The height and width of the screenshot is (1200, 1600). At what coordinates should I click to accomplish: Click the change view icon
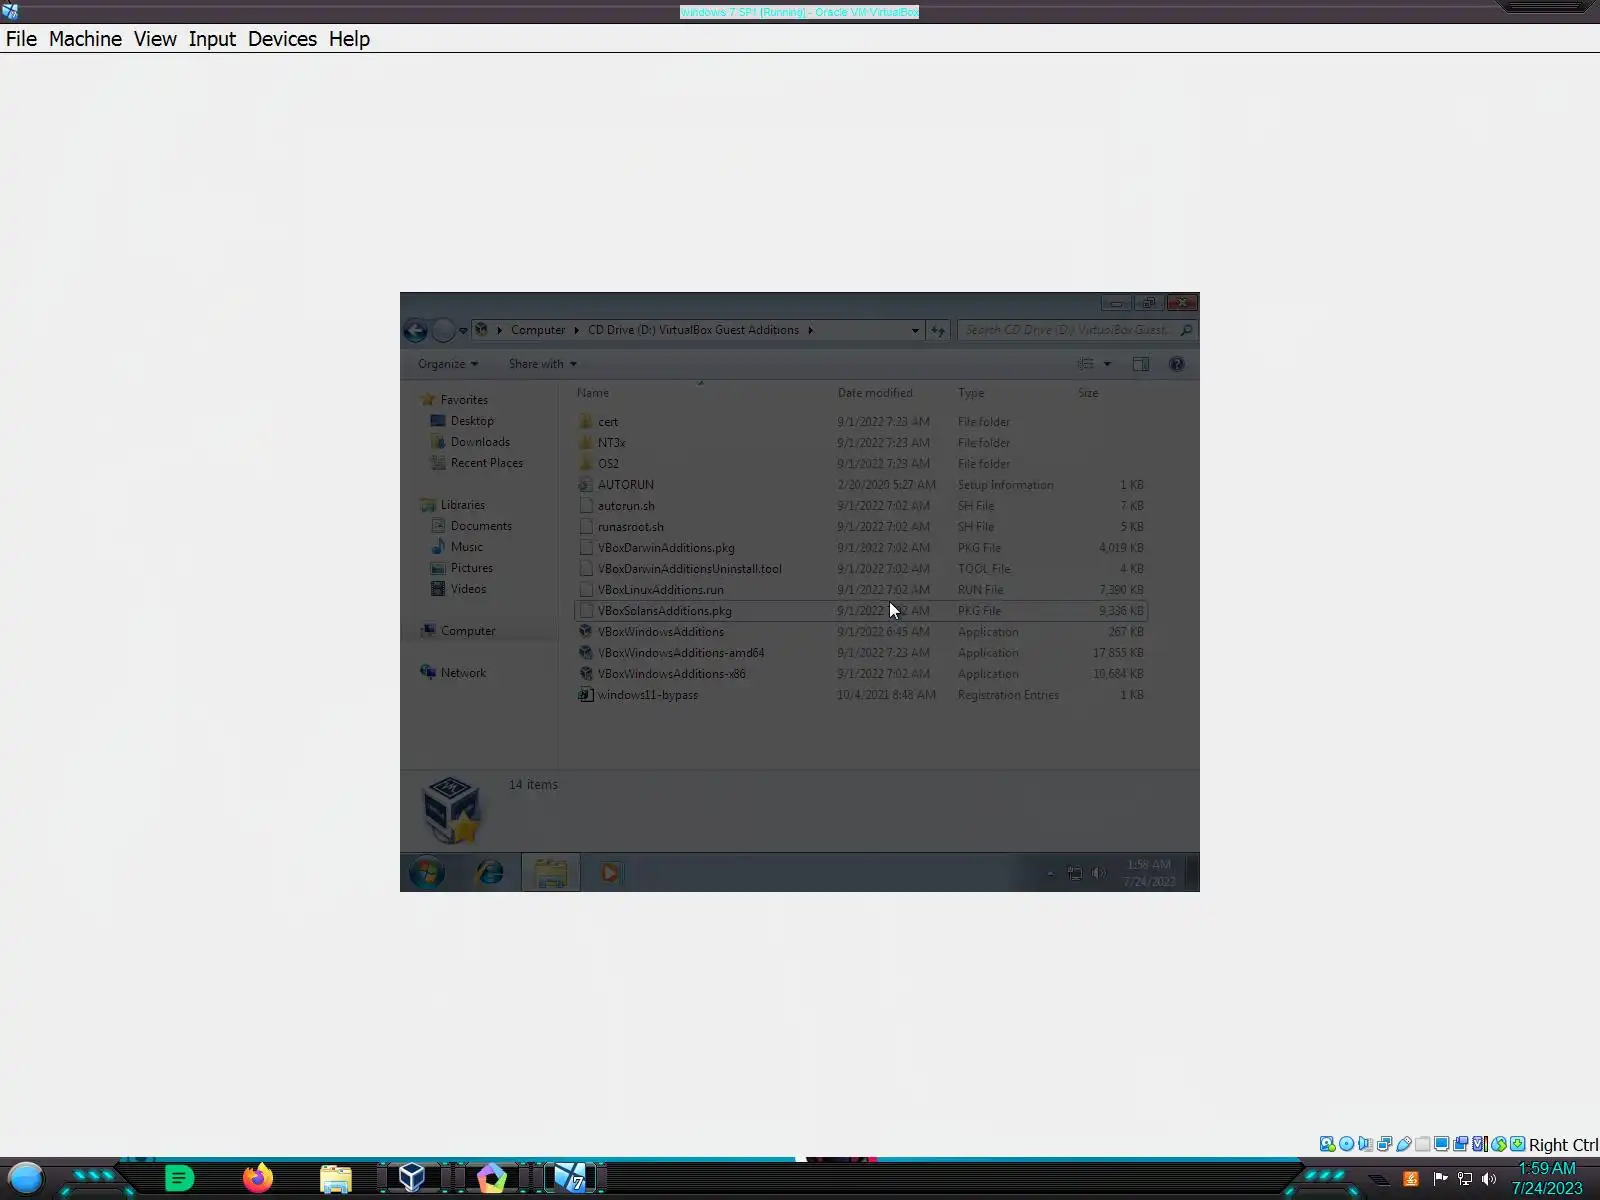[1086, 364]
